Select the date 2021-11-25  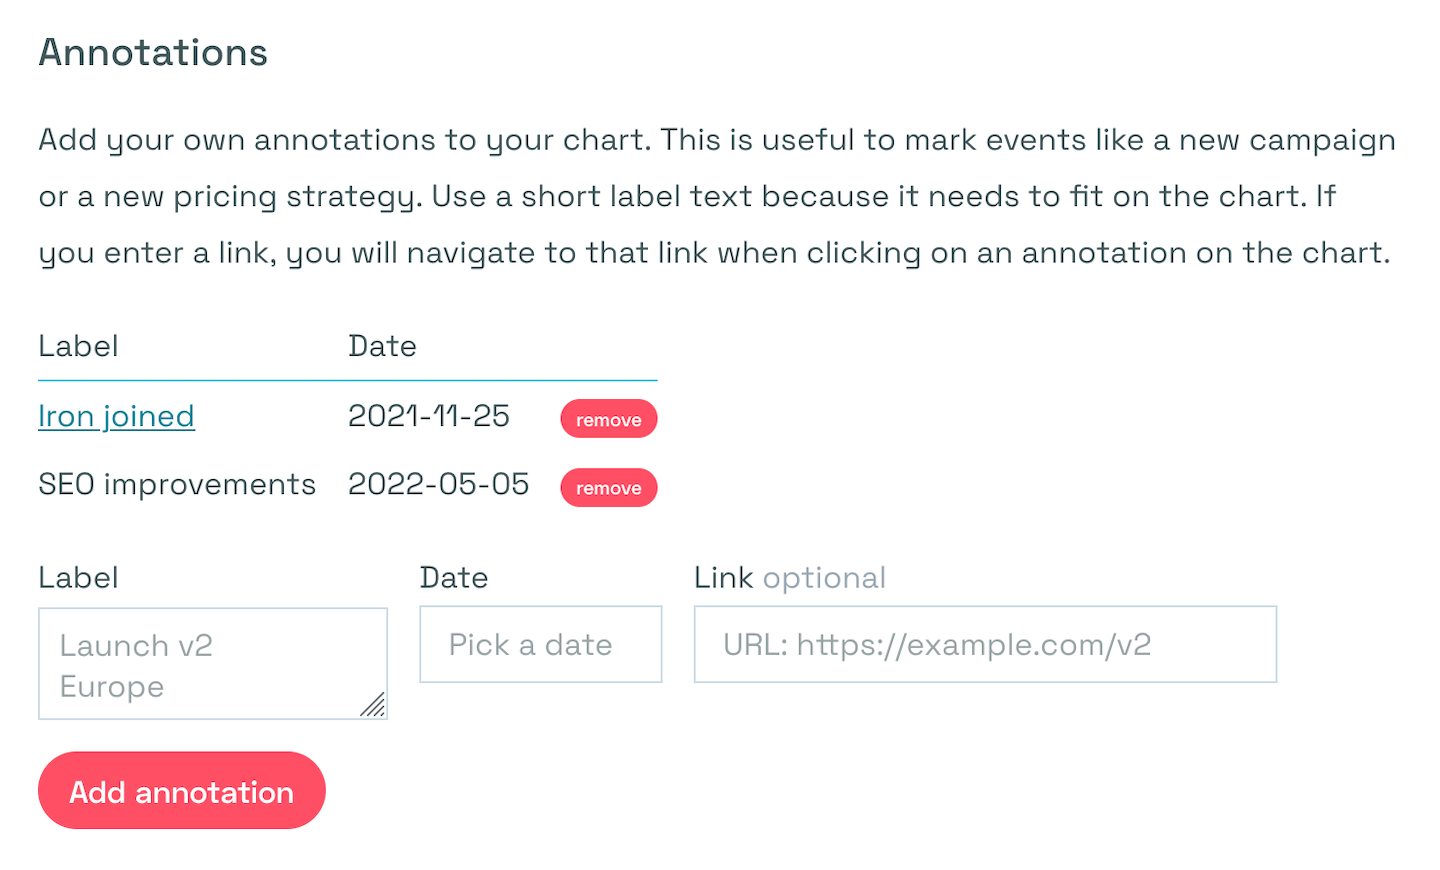coord(429,416)
